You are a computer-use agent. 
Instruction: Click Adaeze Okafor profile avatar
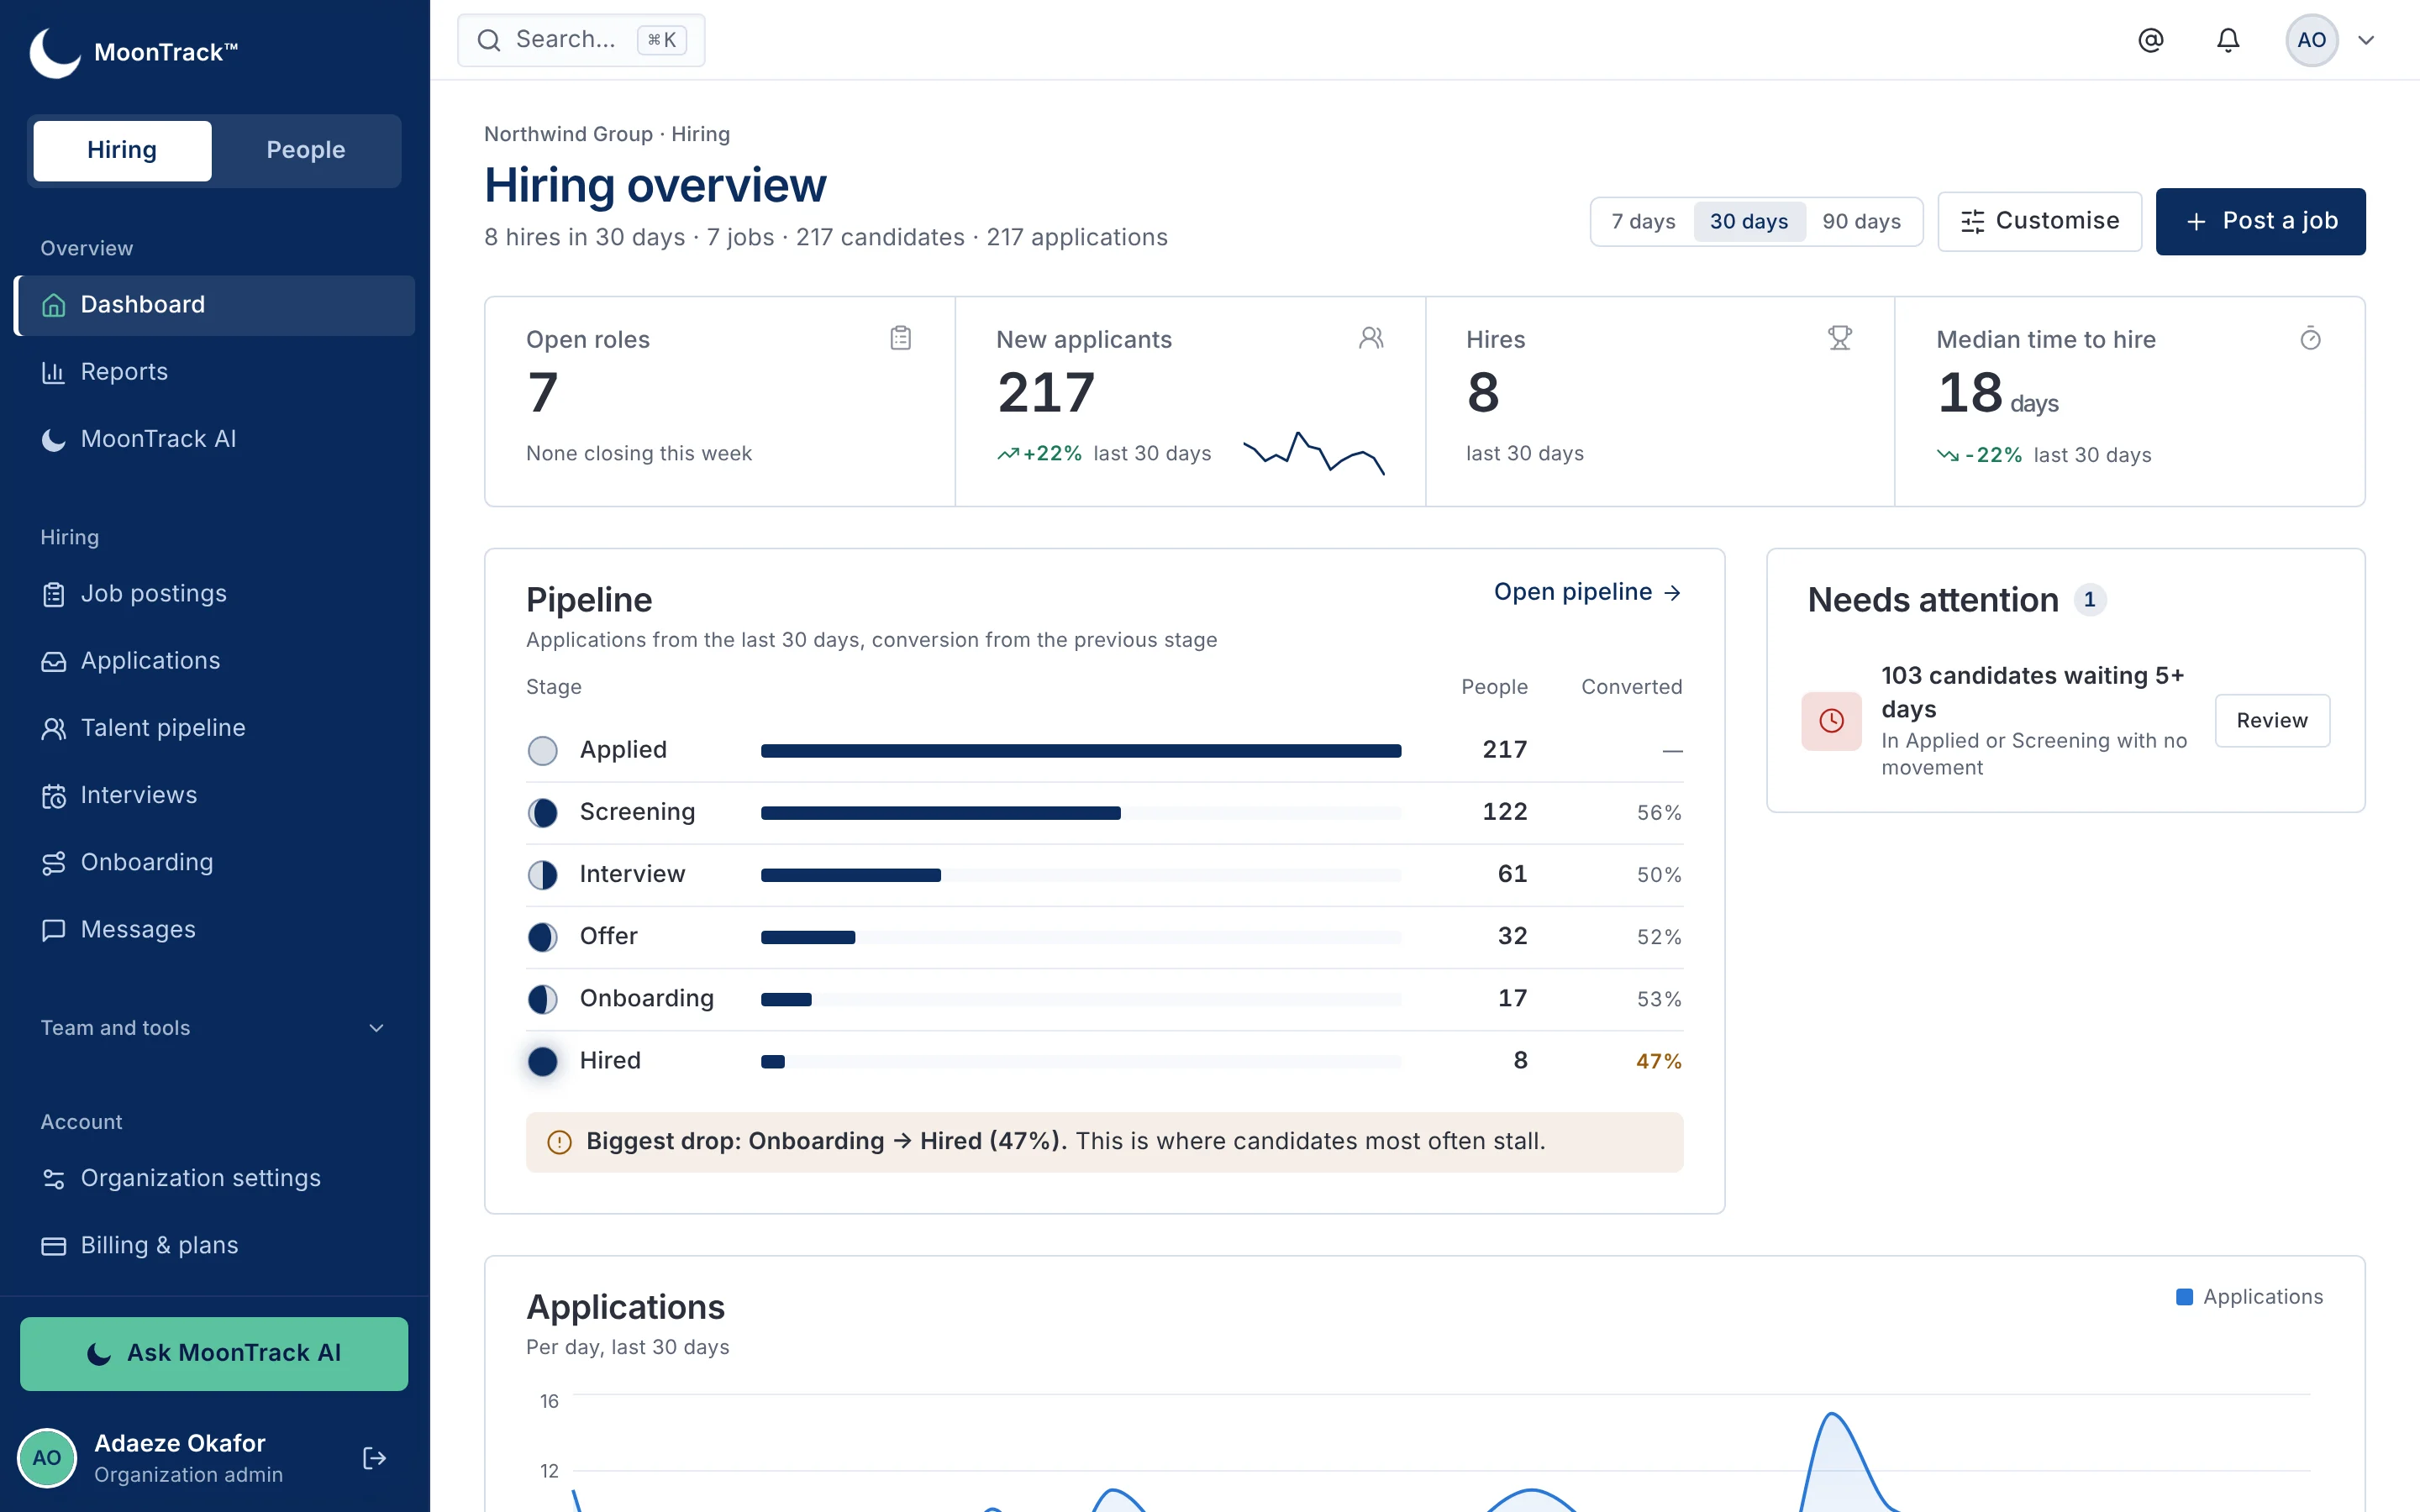(x=47, y=1458)
